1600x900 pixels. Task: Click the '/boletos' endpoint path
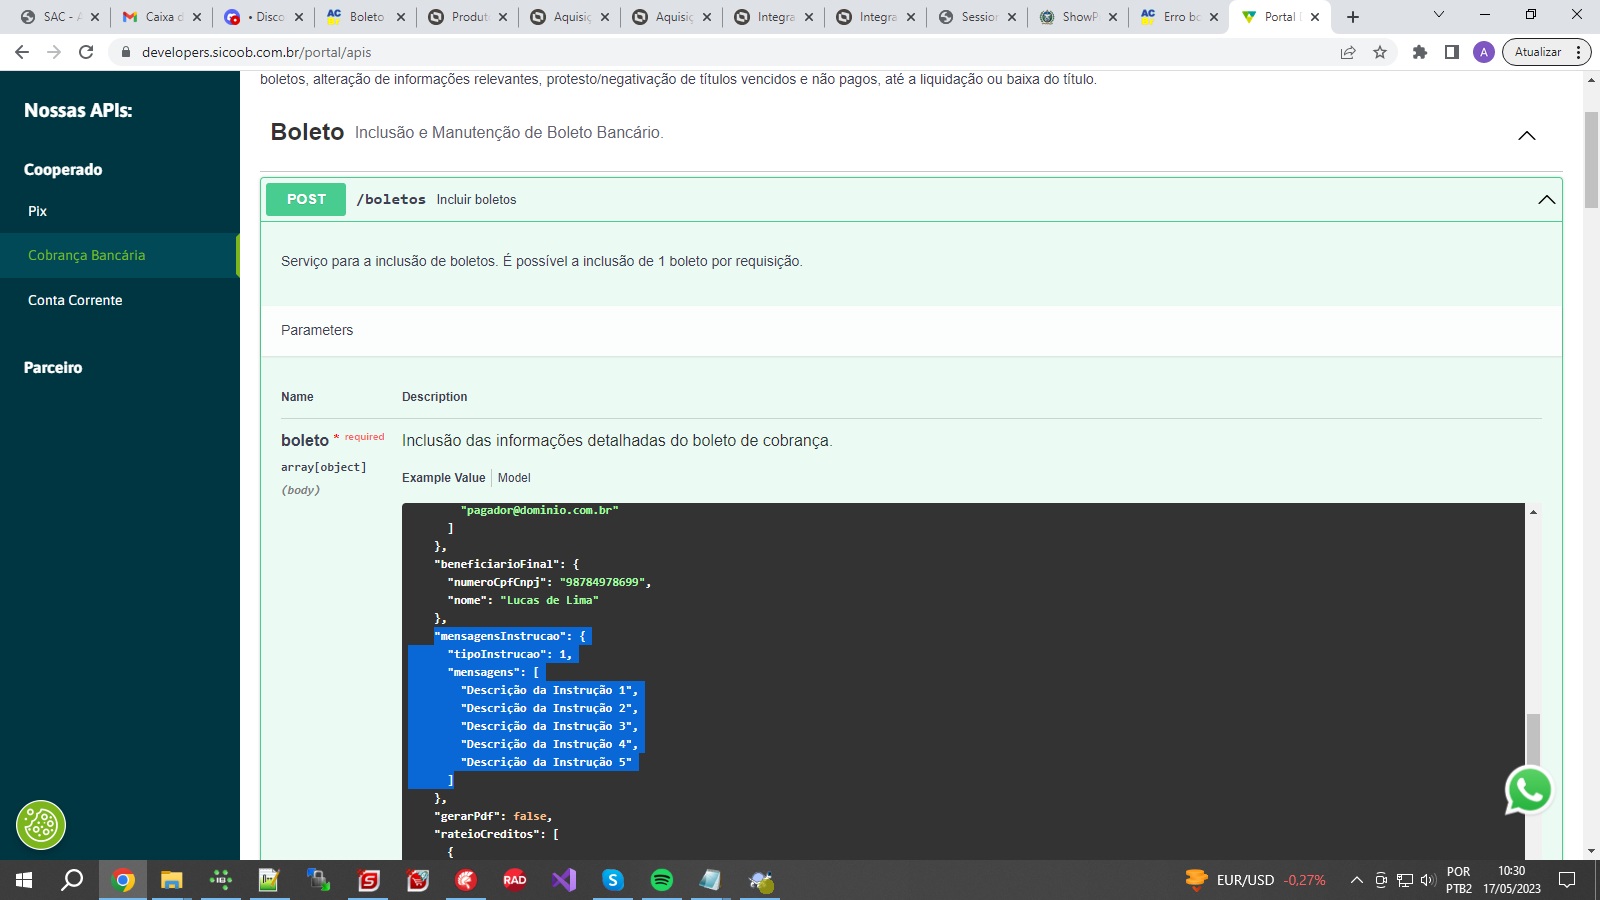391,200
